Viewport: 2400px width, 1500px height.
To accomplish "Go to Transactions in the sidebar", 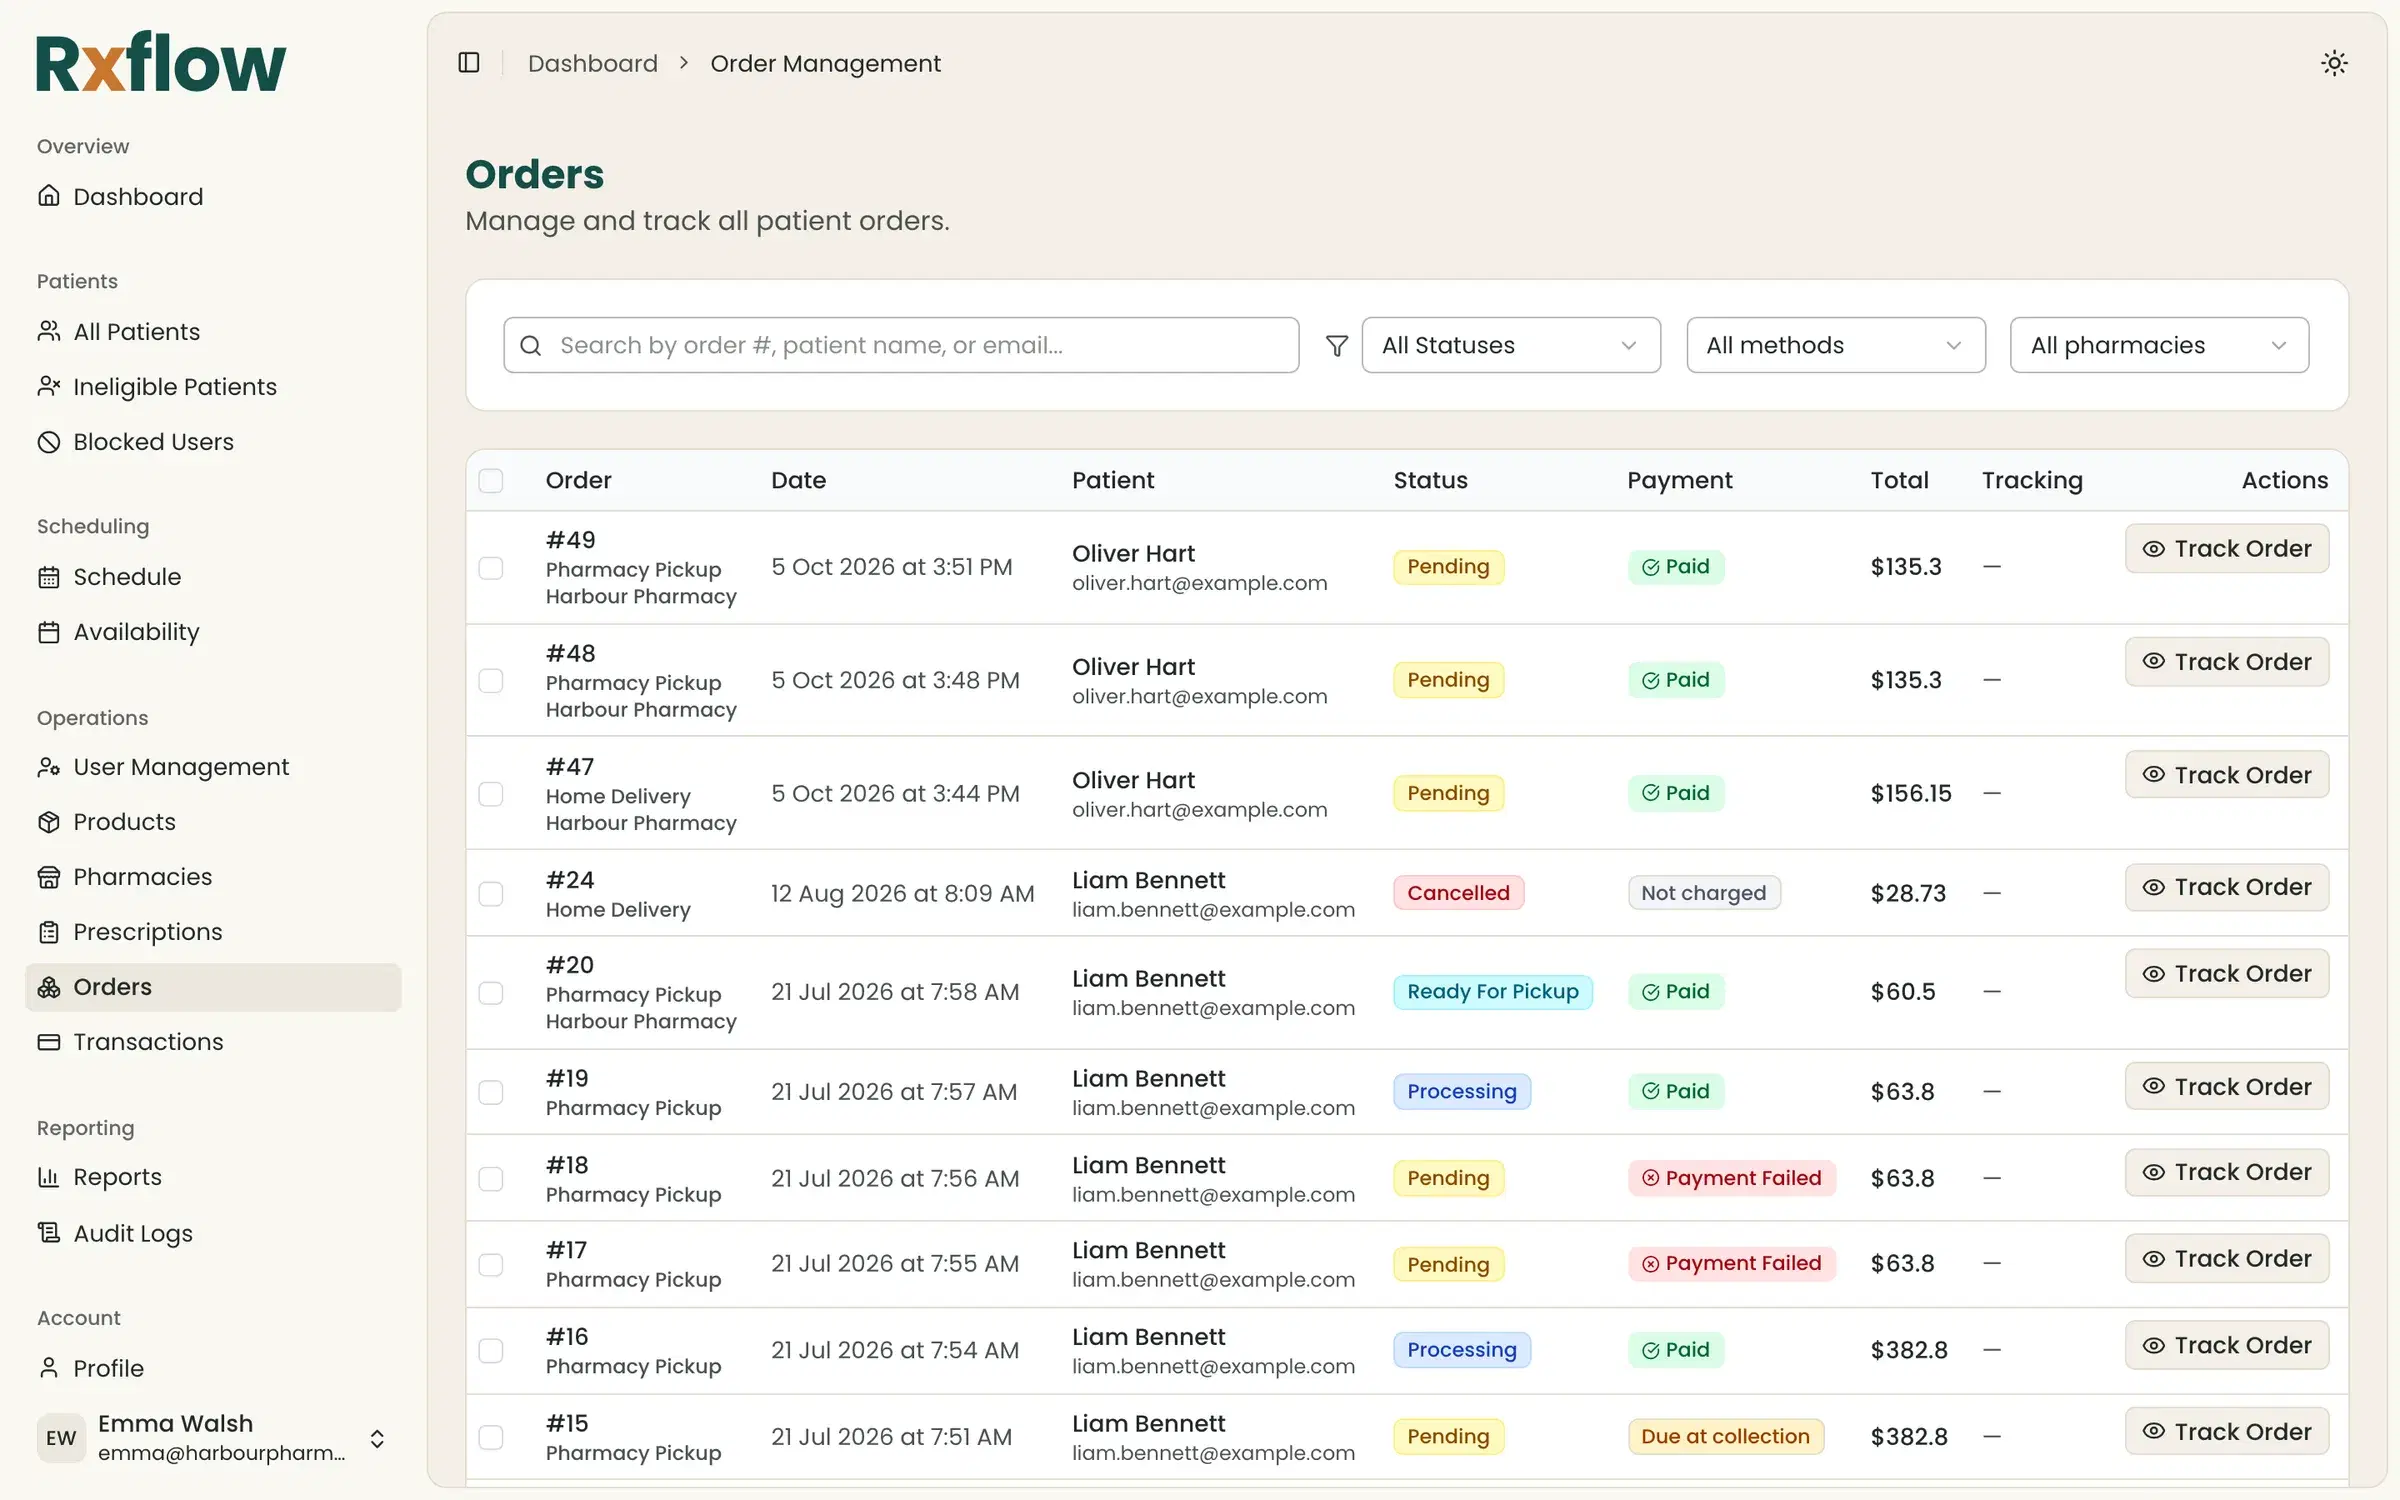I will coord(213,1041).
